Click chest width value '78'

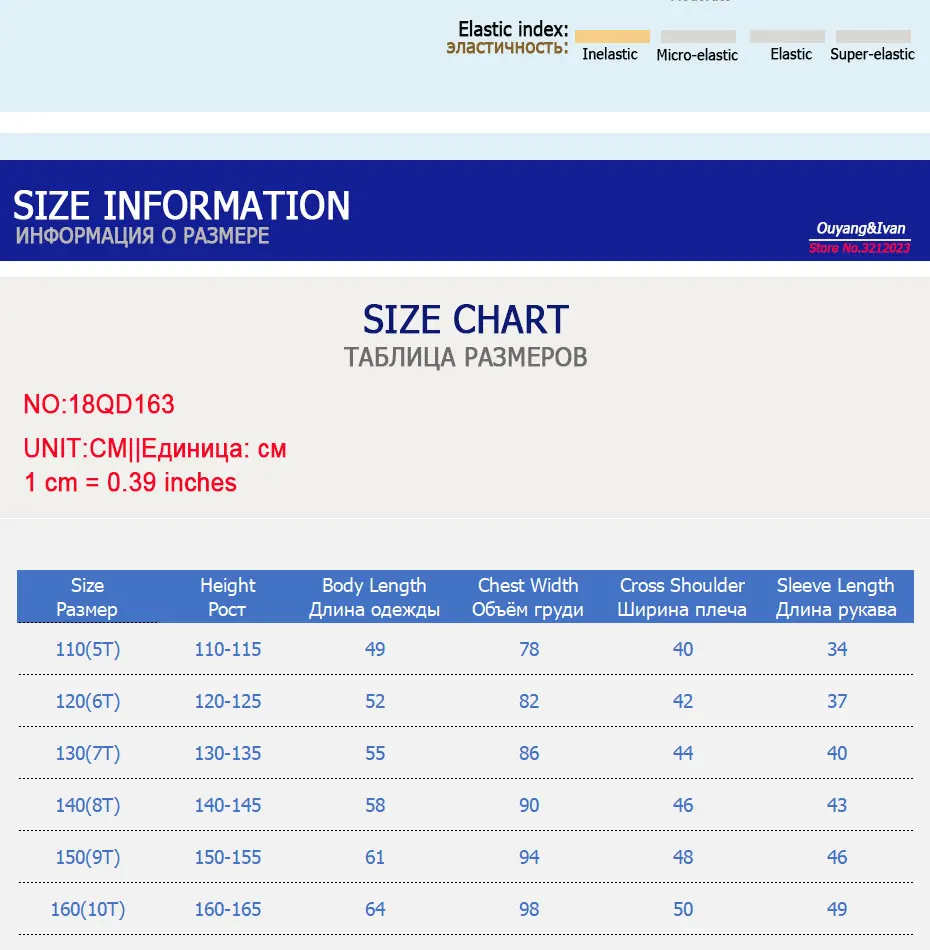[529, 649]
